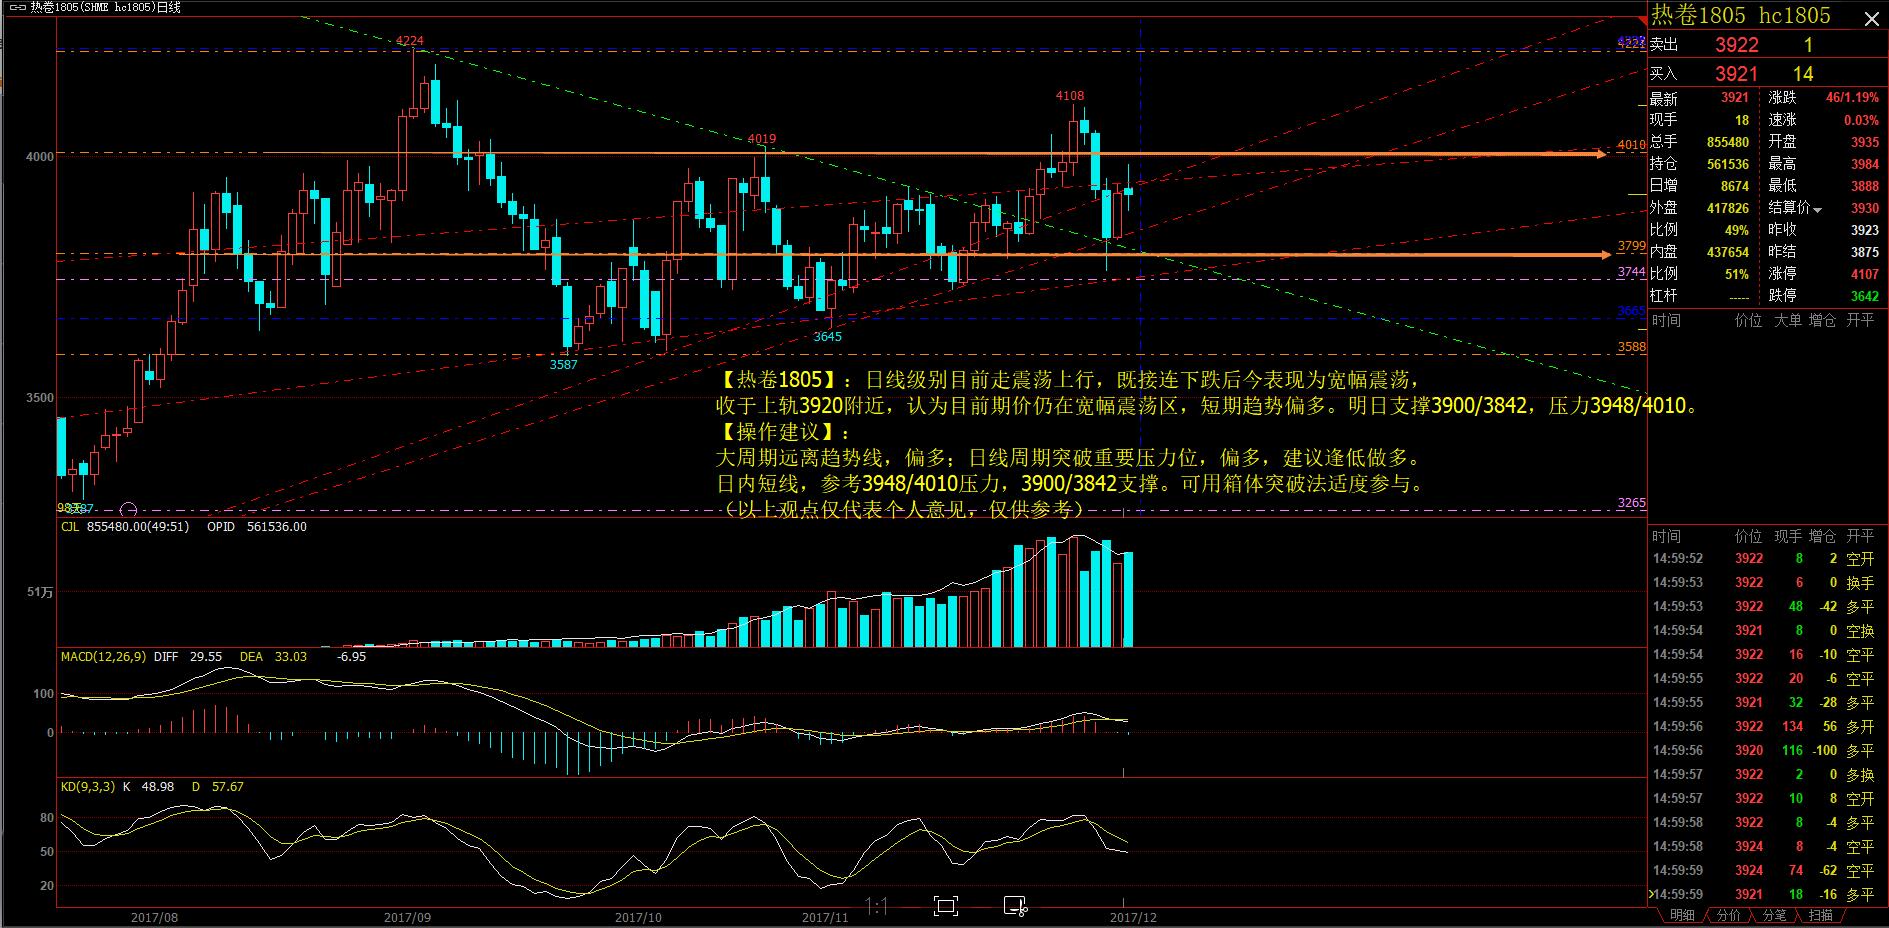The image size is (1889, 928).
Task: Click the chain link icon beside chart title
Action: 17,8
